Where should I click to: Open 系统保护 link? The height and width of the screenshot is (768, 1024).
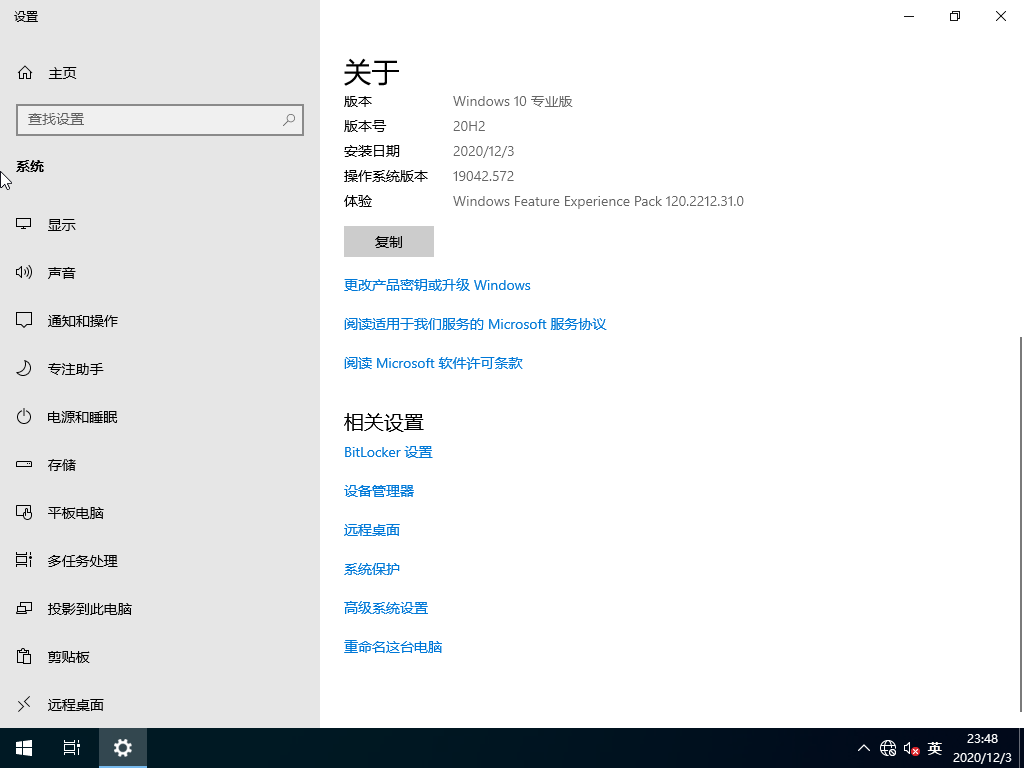click(x=372, y=569)
